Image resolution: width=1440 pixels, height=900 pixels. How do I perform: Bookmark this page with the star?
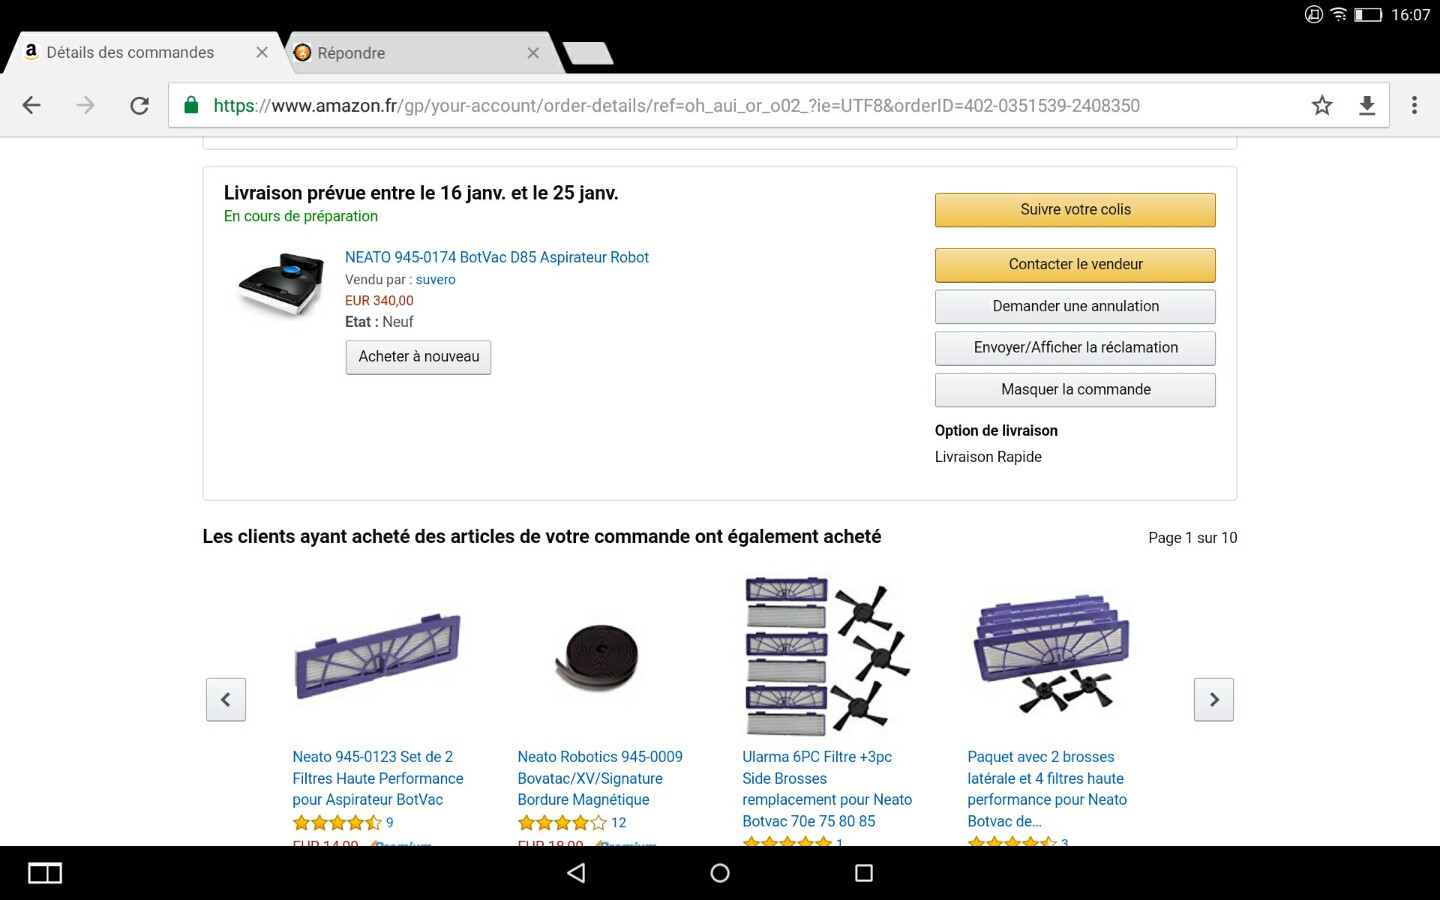point(1322,106)
